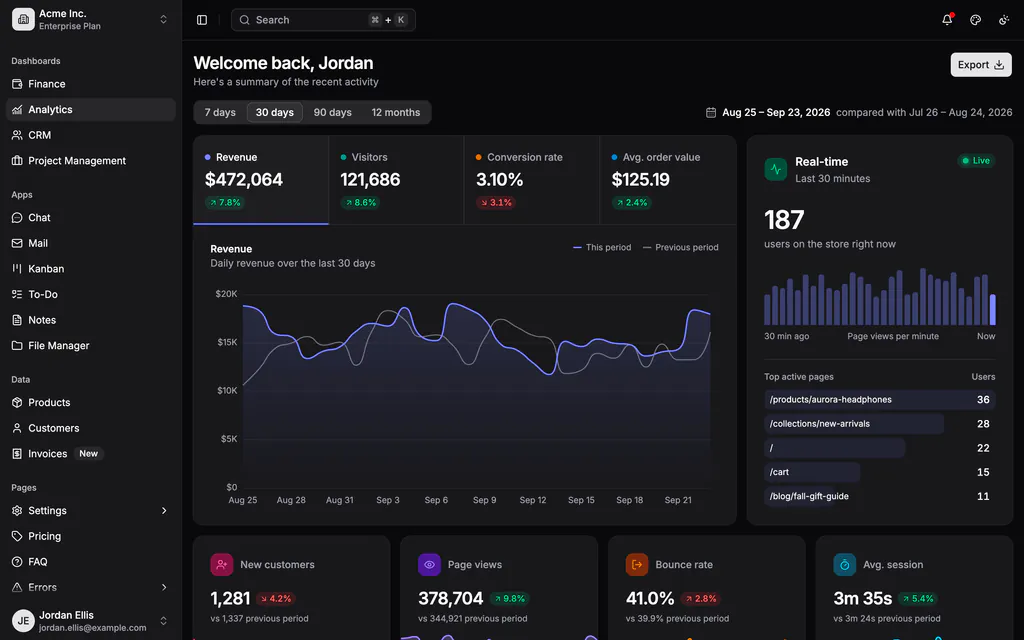Click the Page views eye icon
1024x640 pixels.
coord(429,564)
